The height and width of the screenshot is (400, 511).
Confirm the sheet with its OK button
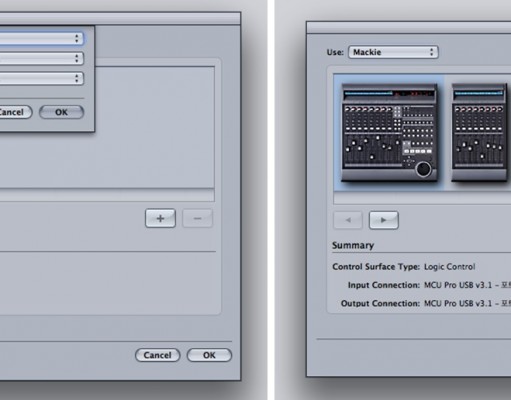click(61, 112)
